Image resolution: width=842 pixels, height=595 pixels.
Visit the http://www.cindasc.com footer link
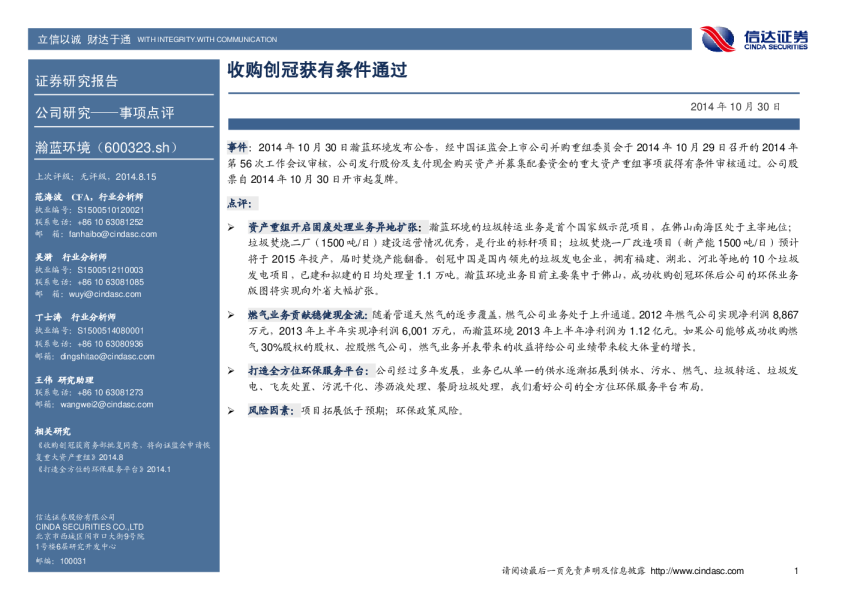(x=697, y=571)
